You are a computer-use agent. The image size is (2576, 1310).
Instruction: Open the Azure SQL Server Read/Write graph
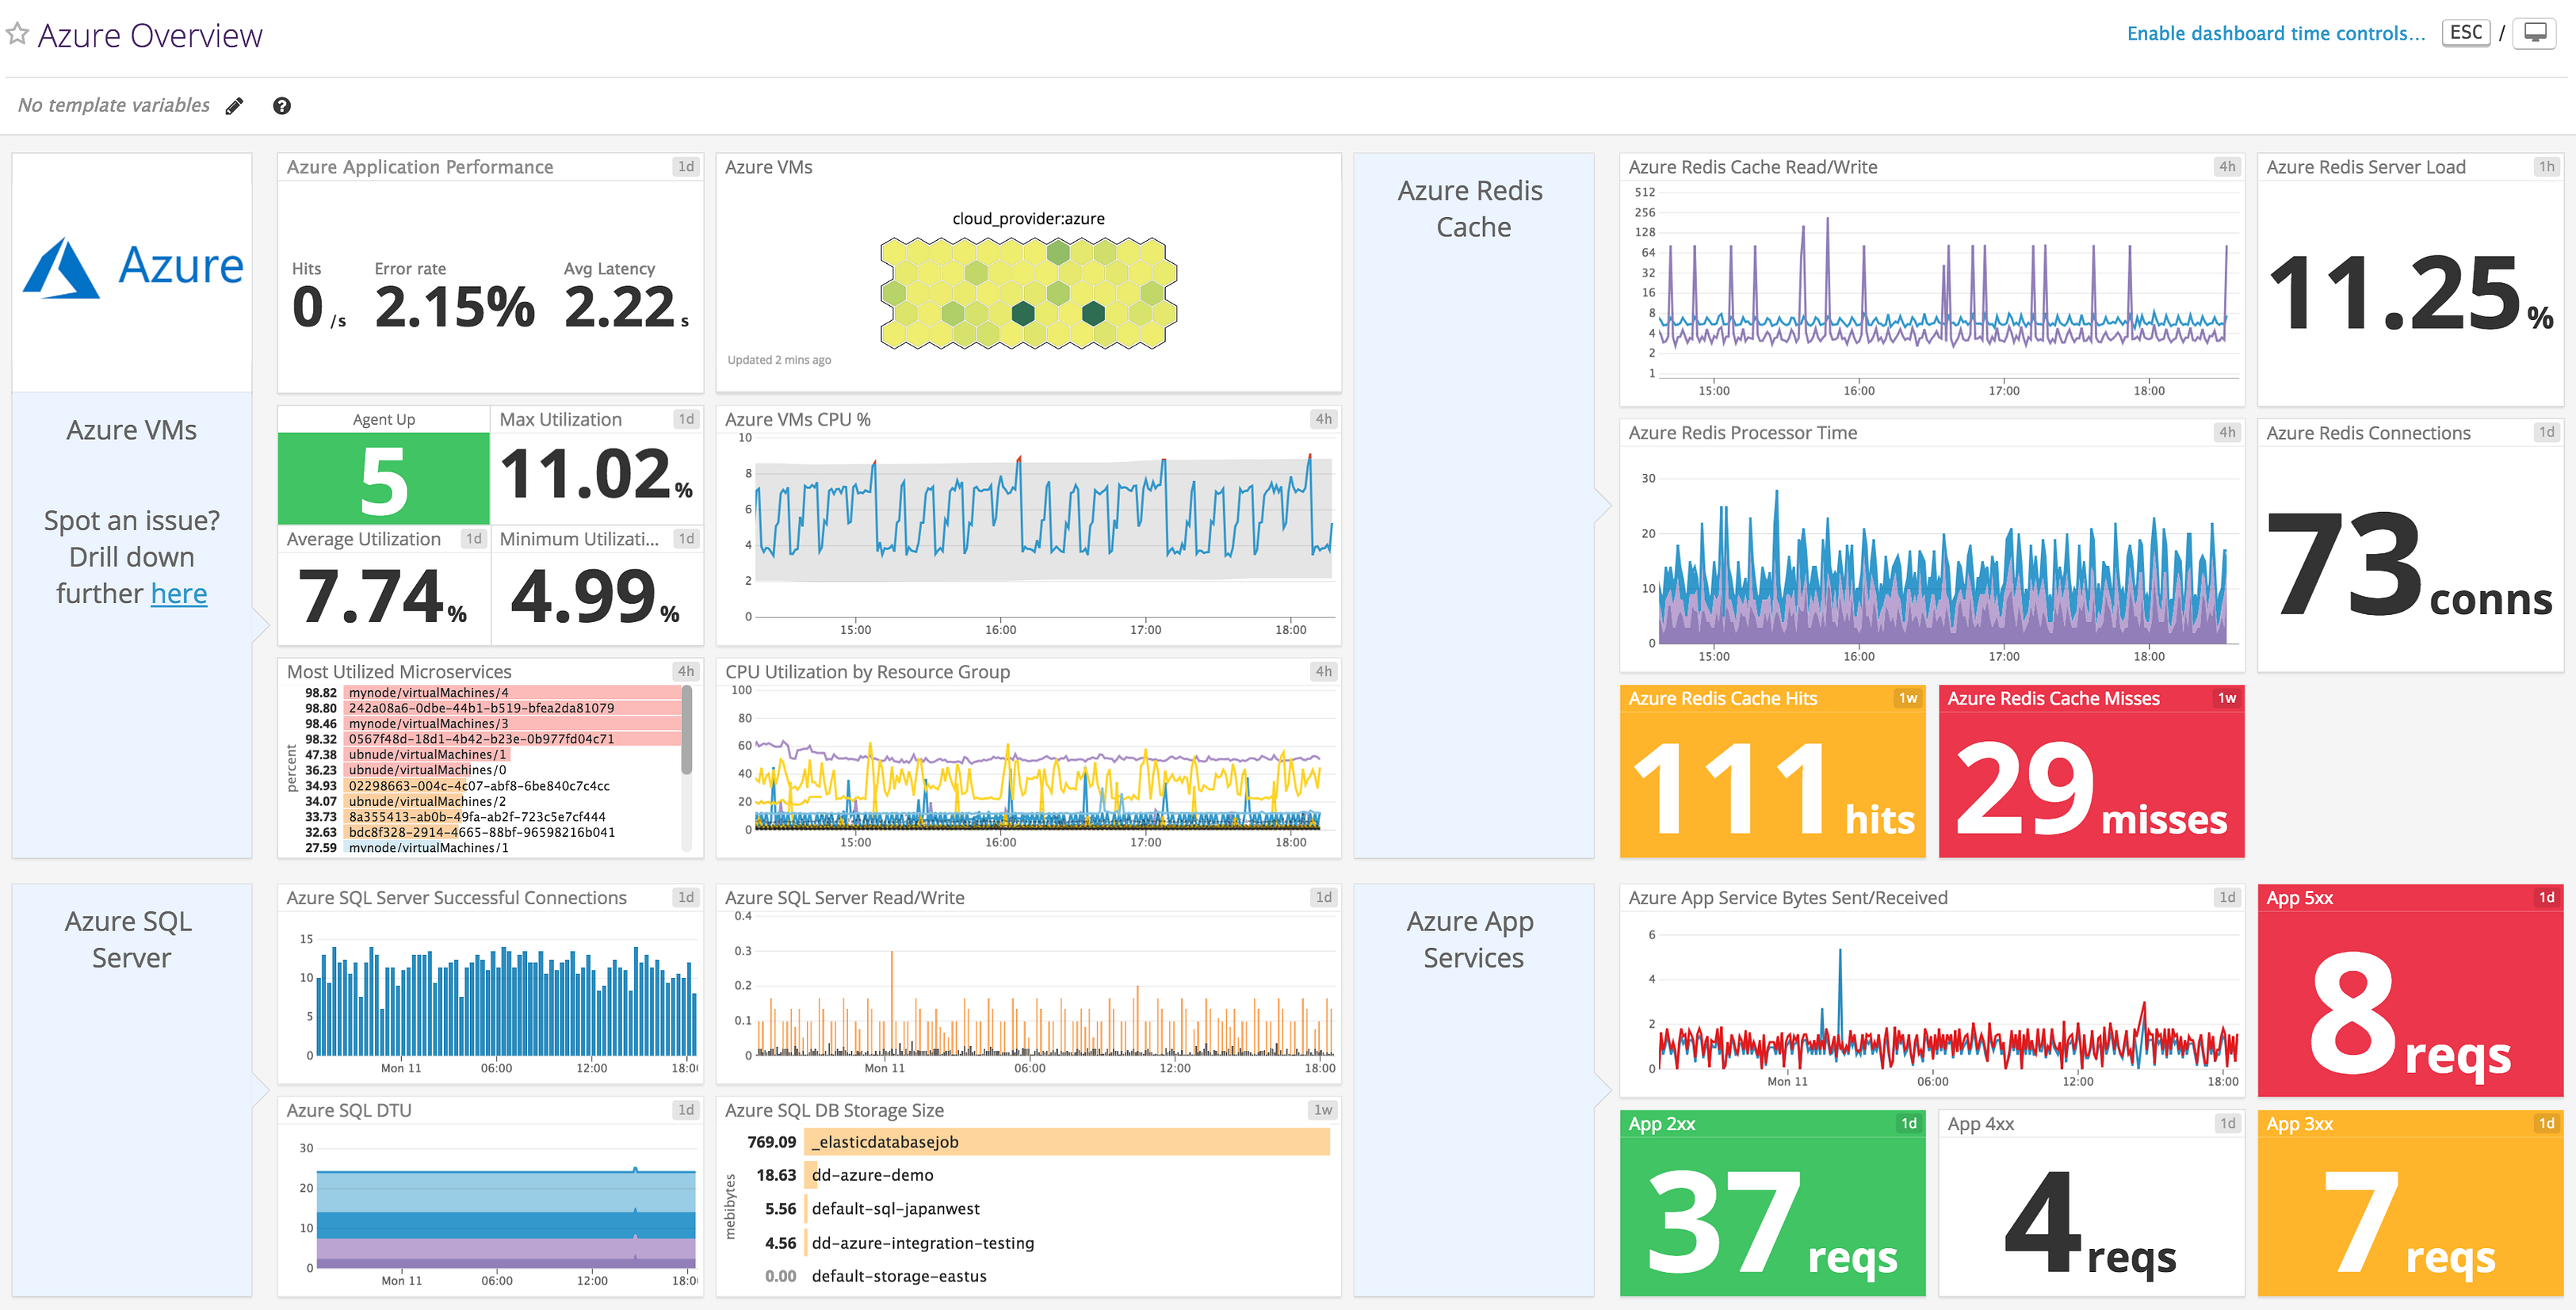[1028, 985]
